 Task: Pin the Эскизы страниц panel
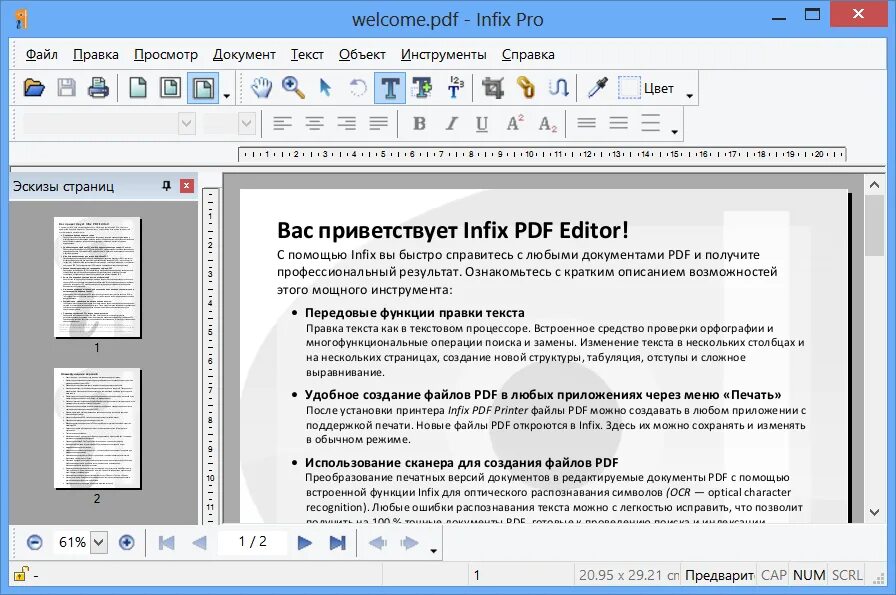click(x=166, y=186)
